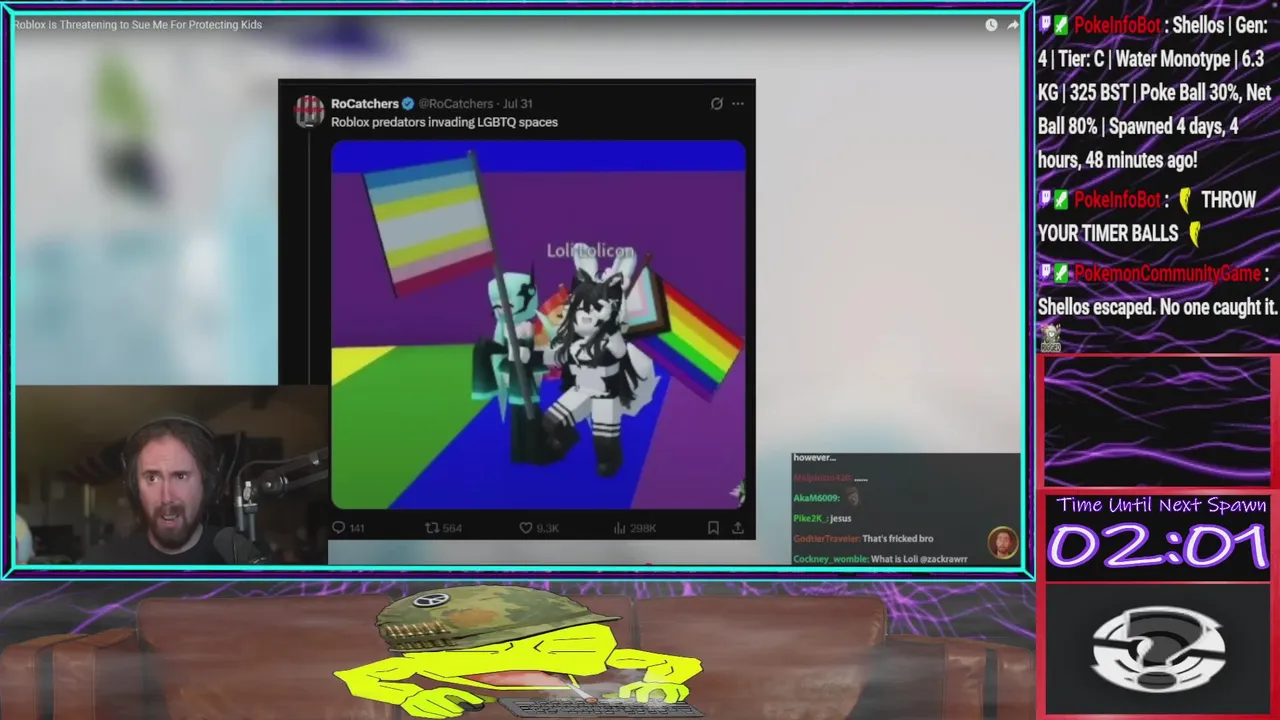Click the YouTube Watch Later clock icon
This screenshot has height=720, width=1280.
991,25
